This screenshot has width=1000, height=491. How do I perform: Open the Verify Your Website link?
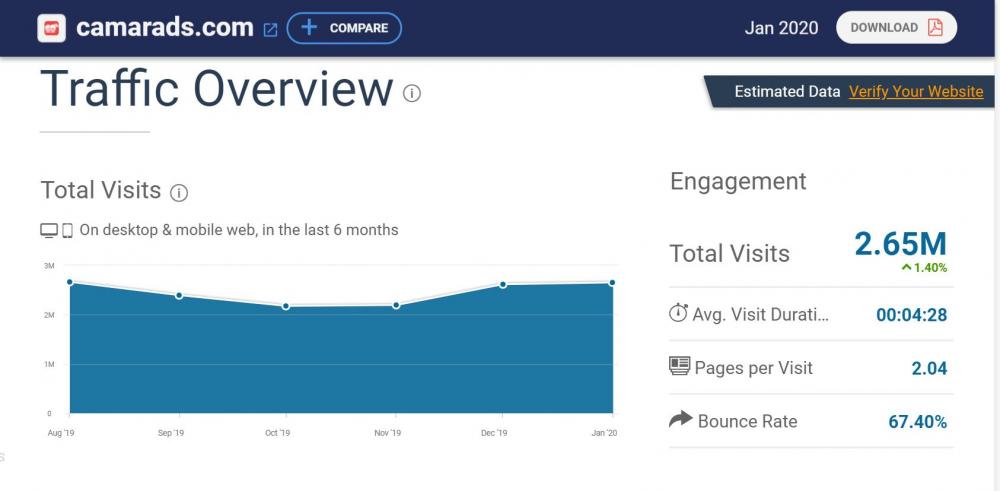coord(916,91)
